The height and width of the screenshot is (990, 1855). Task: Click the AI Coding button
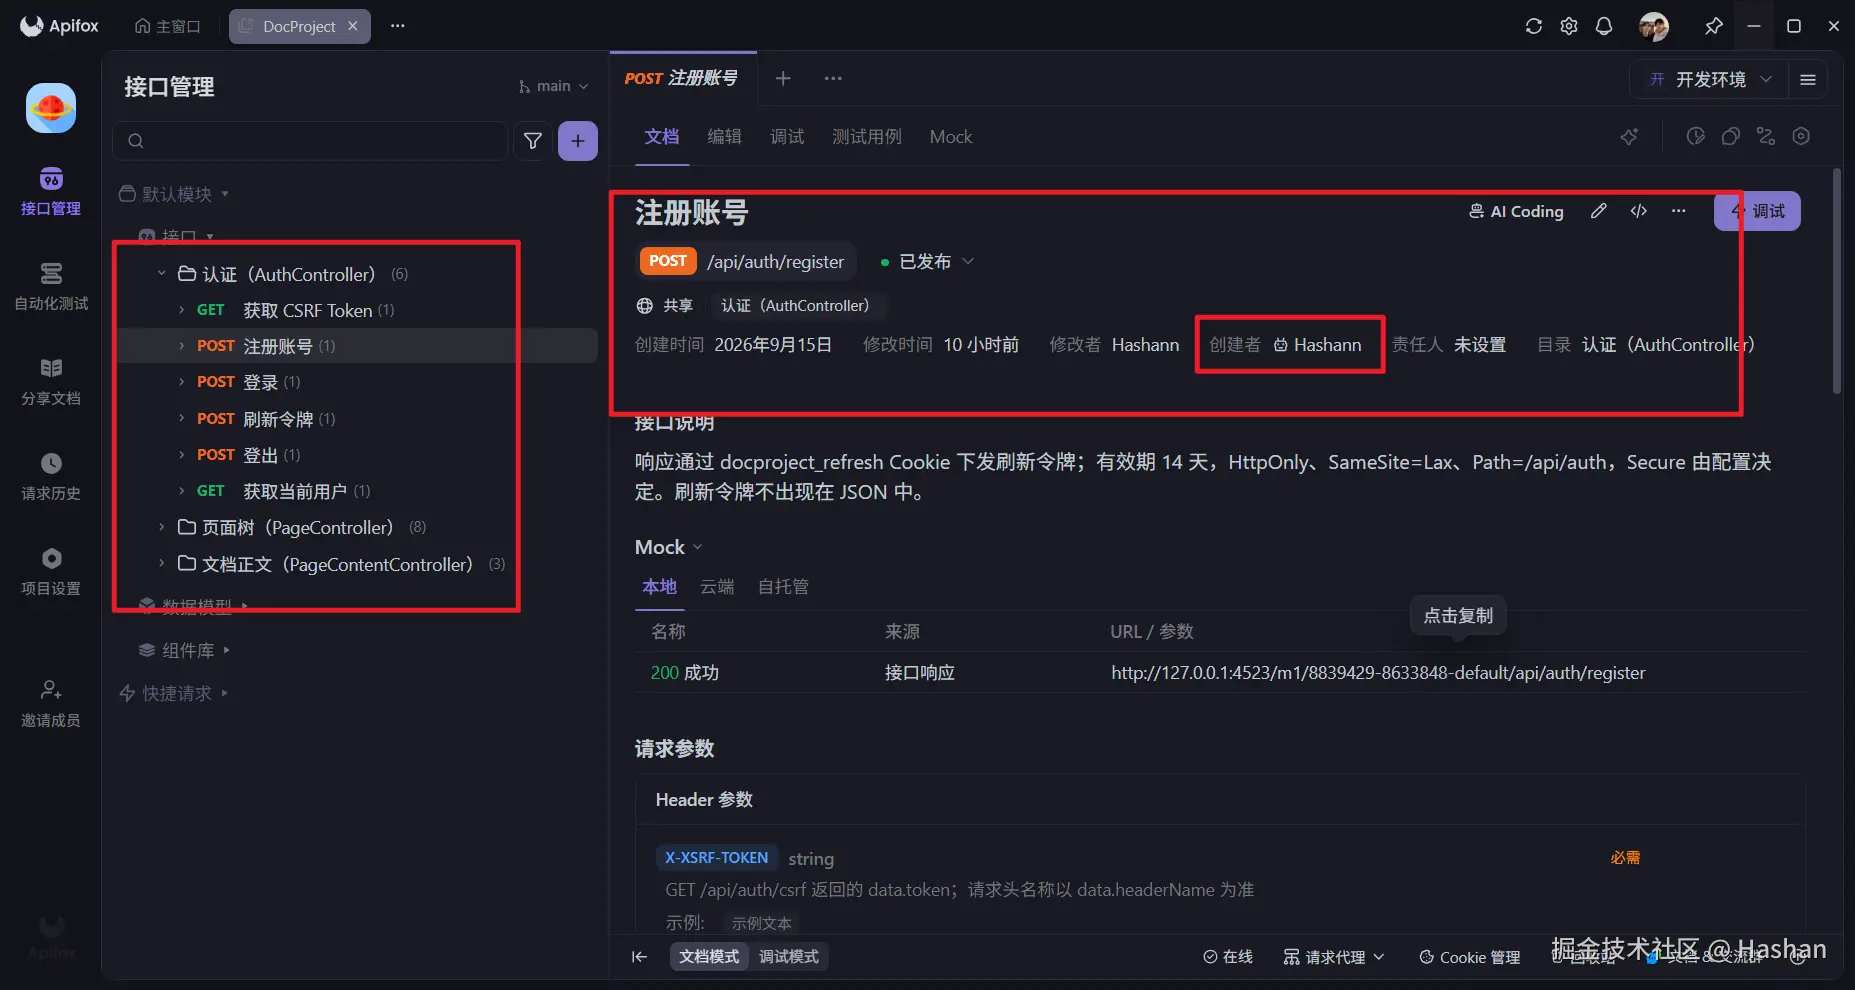click(1516, 211)
